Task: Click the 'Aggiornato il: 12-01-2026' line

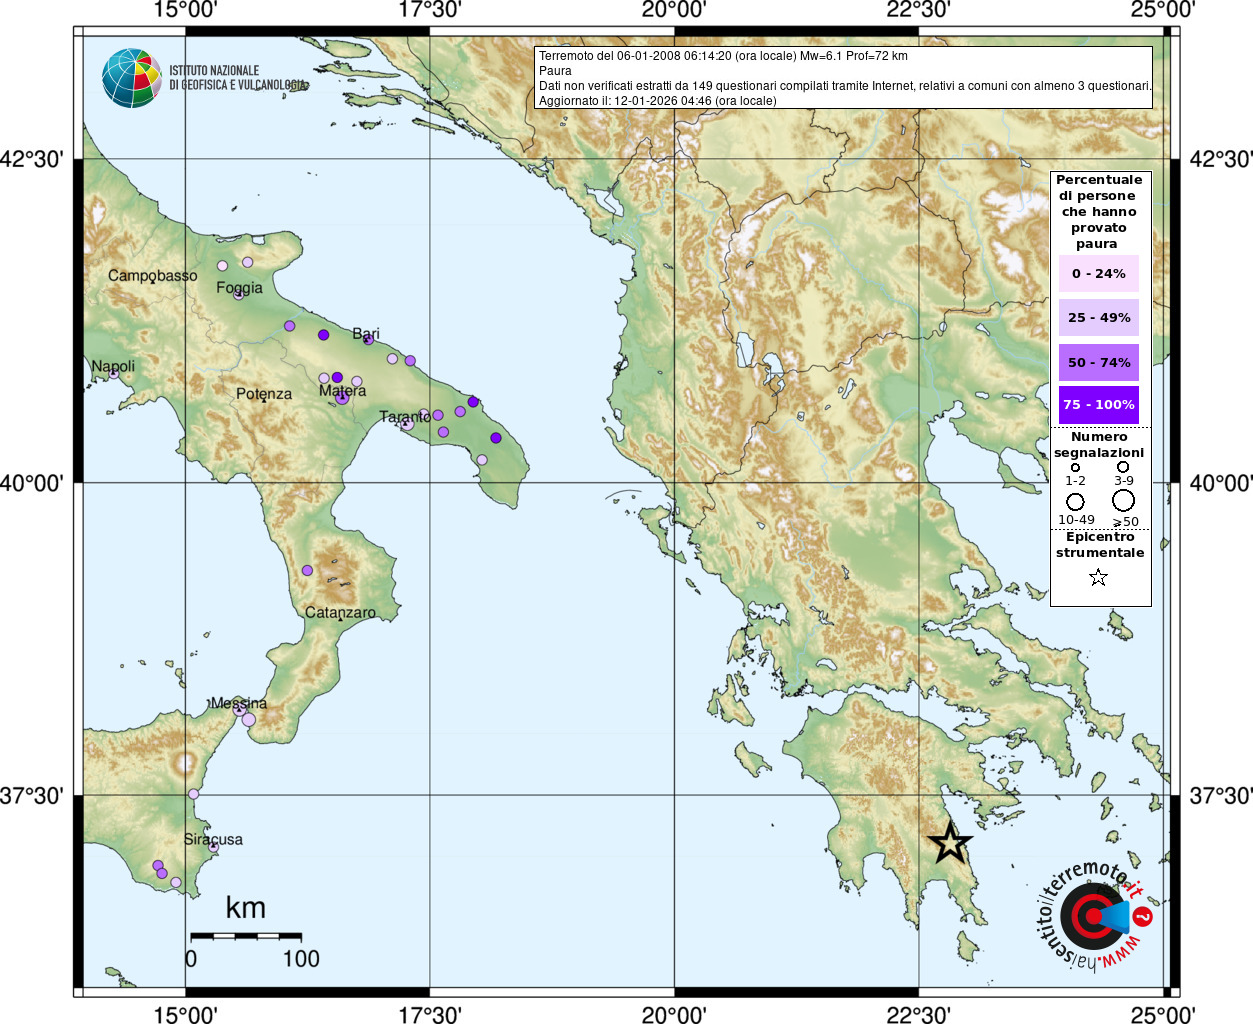Action: click(x=657, y=101)
